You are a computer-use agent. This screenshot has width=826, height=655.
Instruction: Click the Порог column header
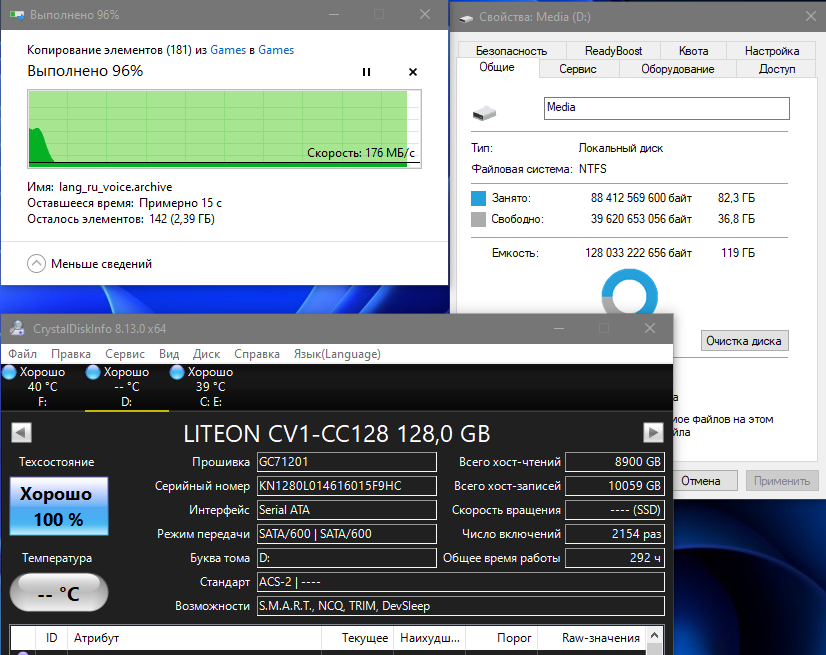click(501, 638)
